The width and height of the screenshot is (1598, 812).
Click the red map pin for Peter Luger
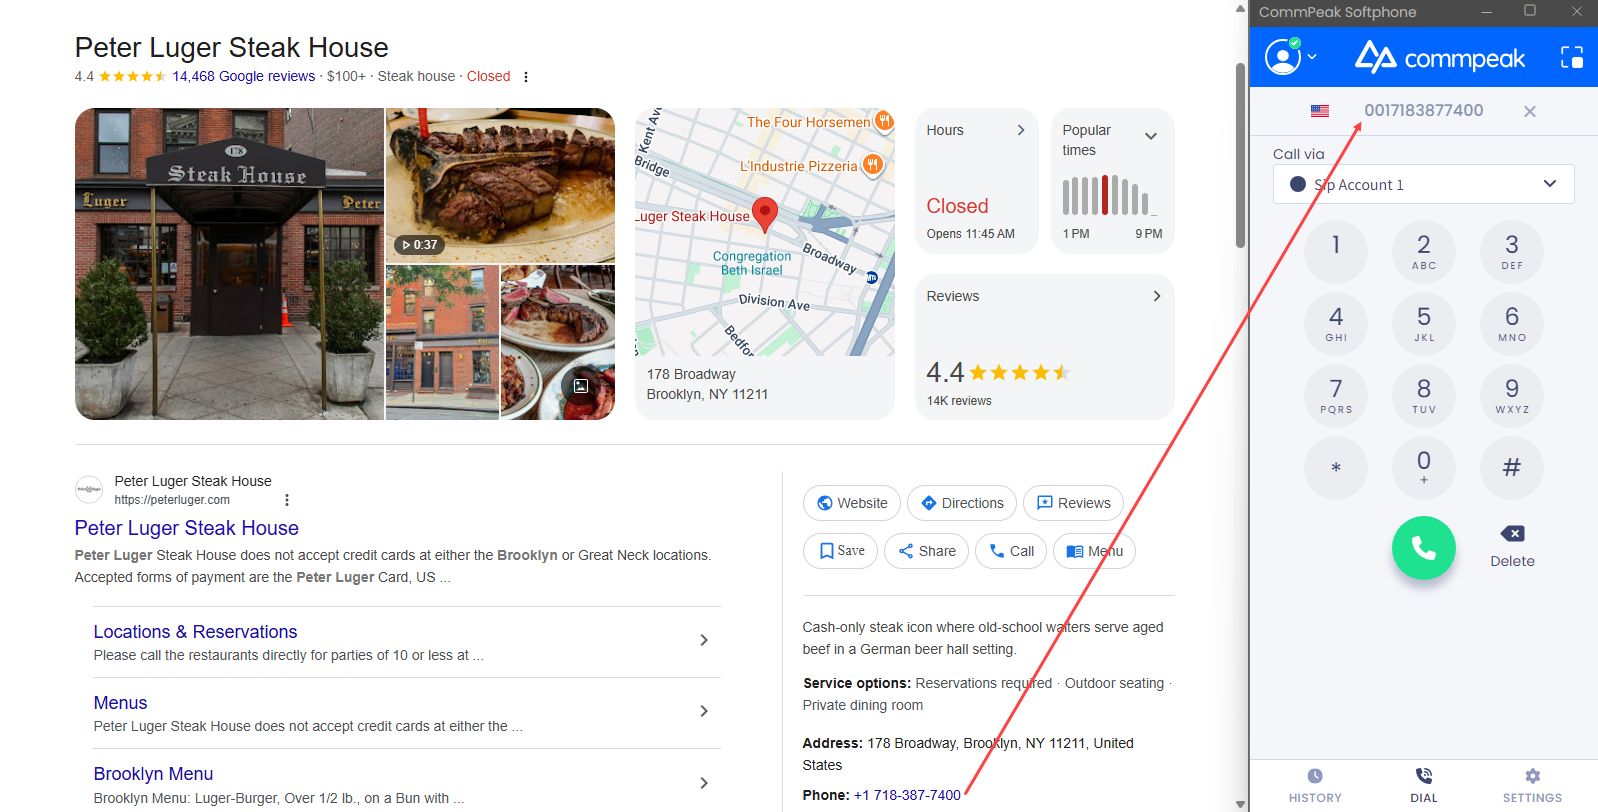764,214
